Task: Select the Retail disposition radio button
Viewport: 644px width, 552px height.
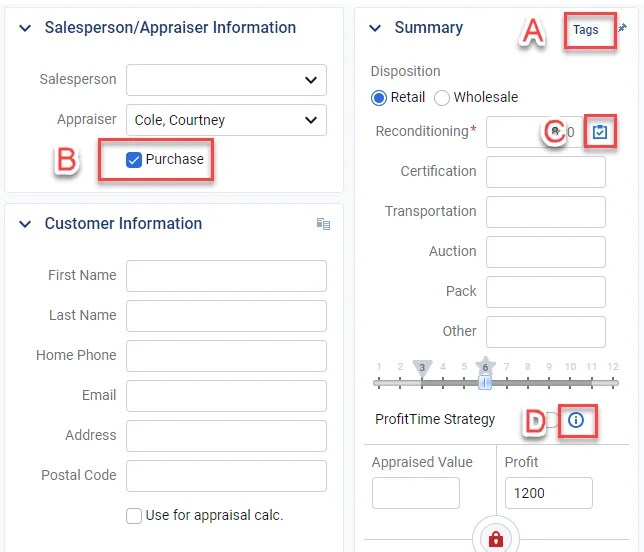Action: 379,98
